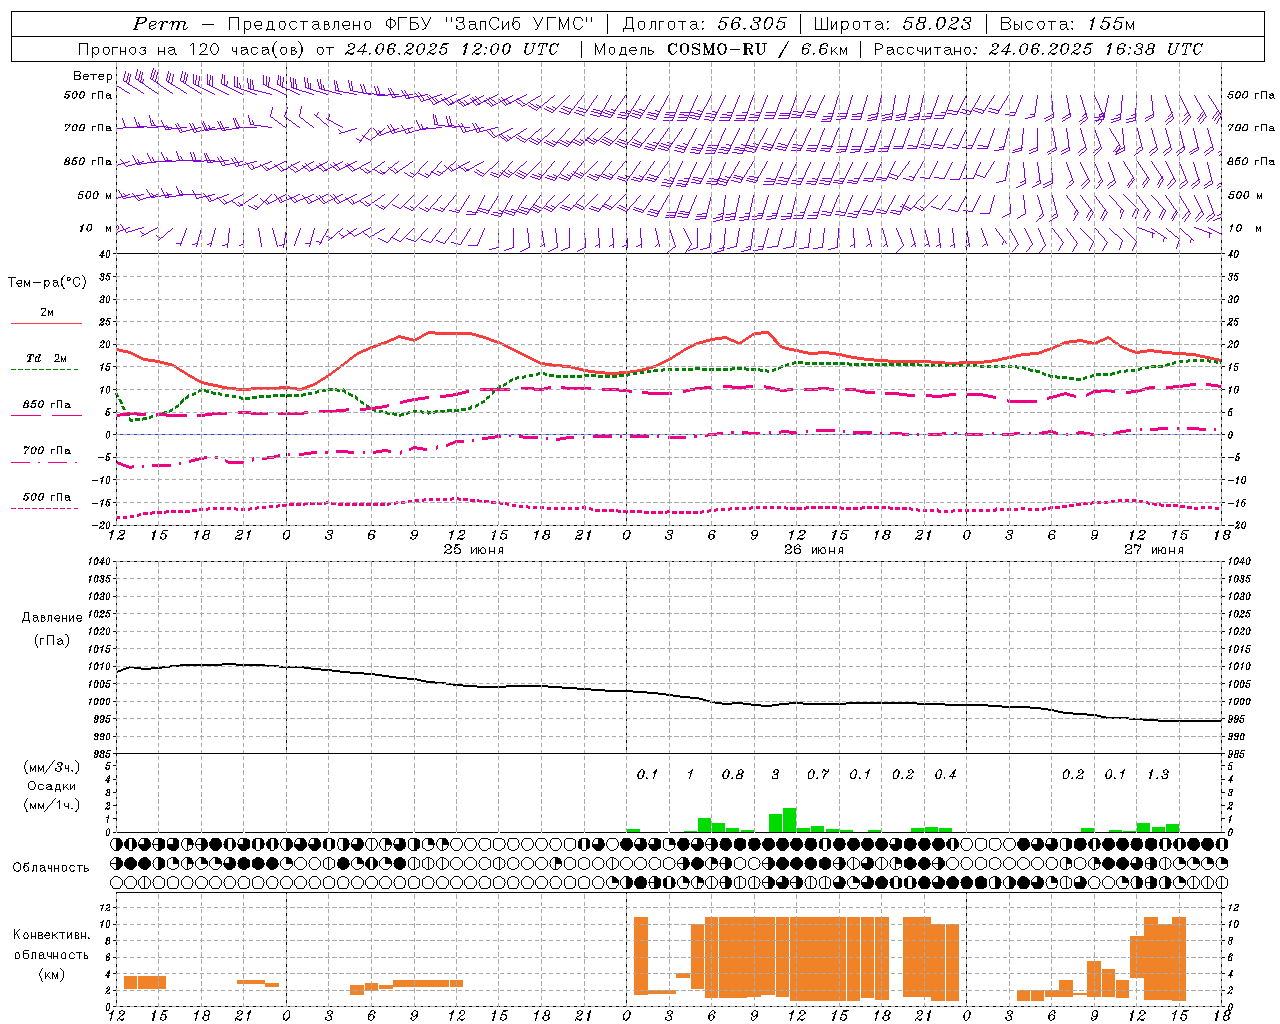Click the "Высота: 155м" elevation value
1280x1024 pixels.
[1068, 24]
